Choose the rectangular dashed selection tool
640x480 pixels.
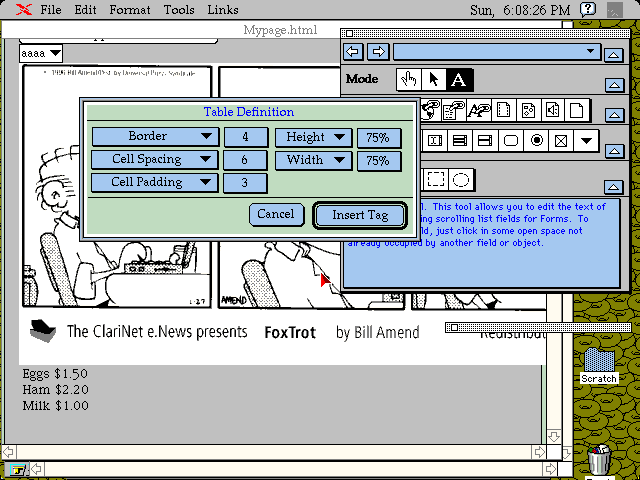436,180
